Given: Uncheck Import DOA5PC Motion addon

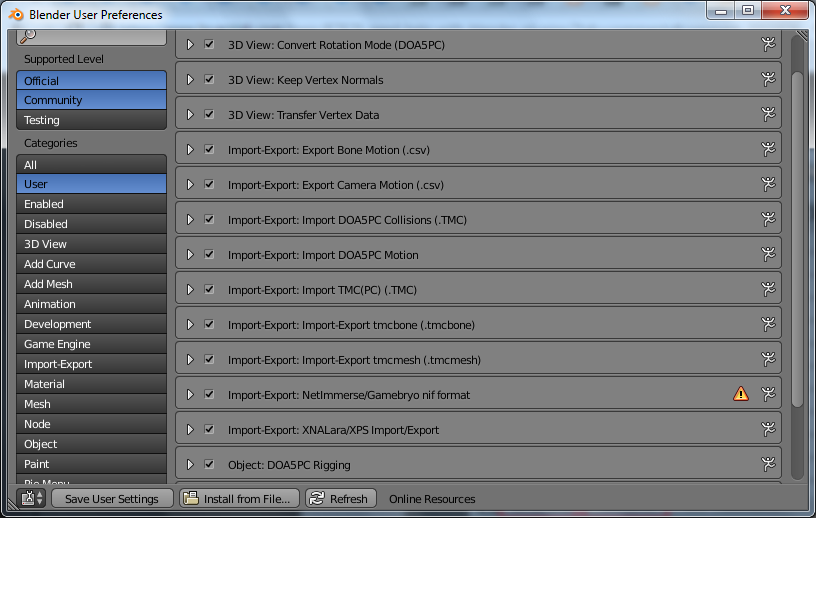Looking at the screenshot, I should pyautogui.click(x=209, y=254).
